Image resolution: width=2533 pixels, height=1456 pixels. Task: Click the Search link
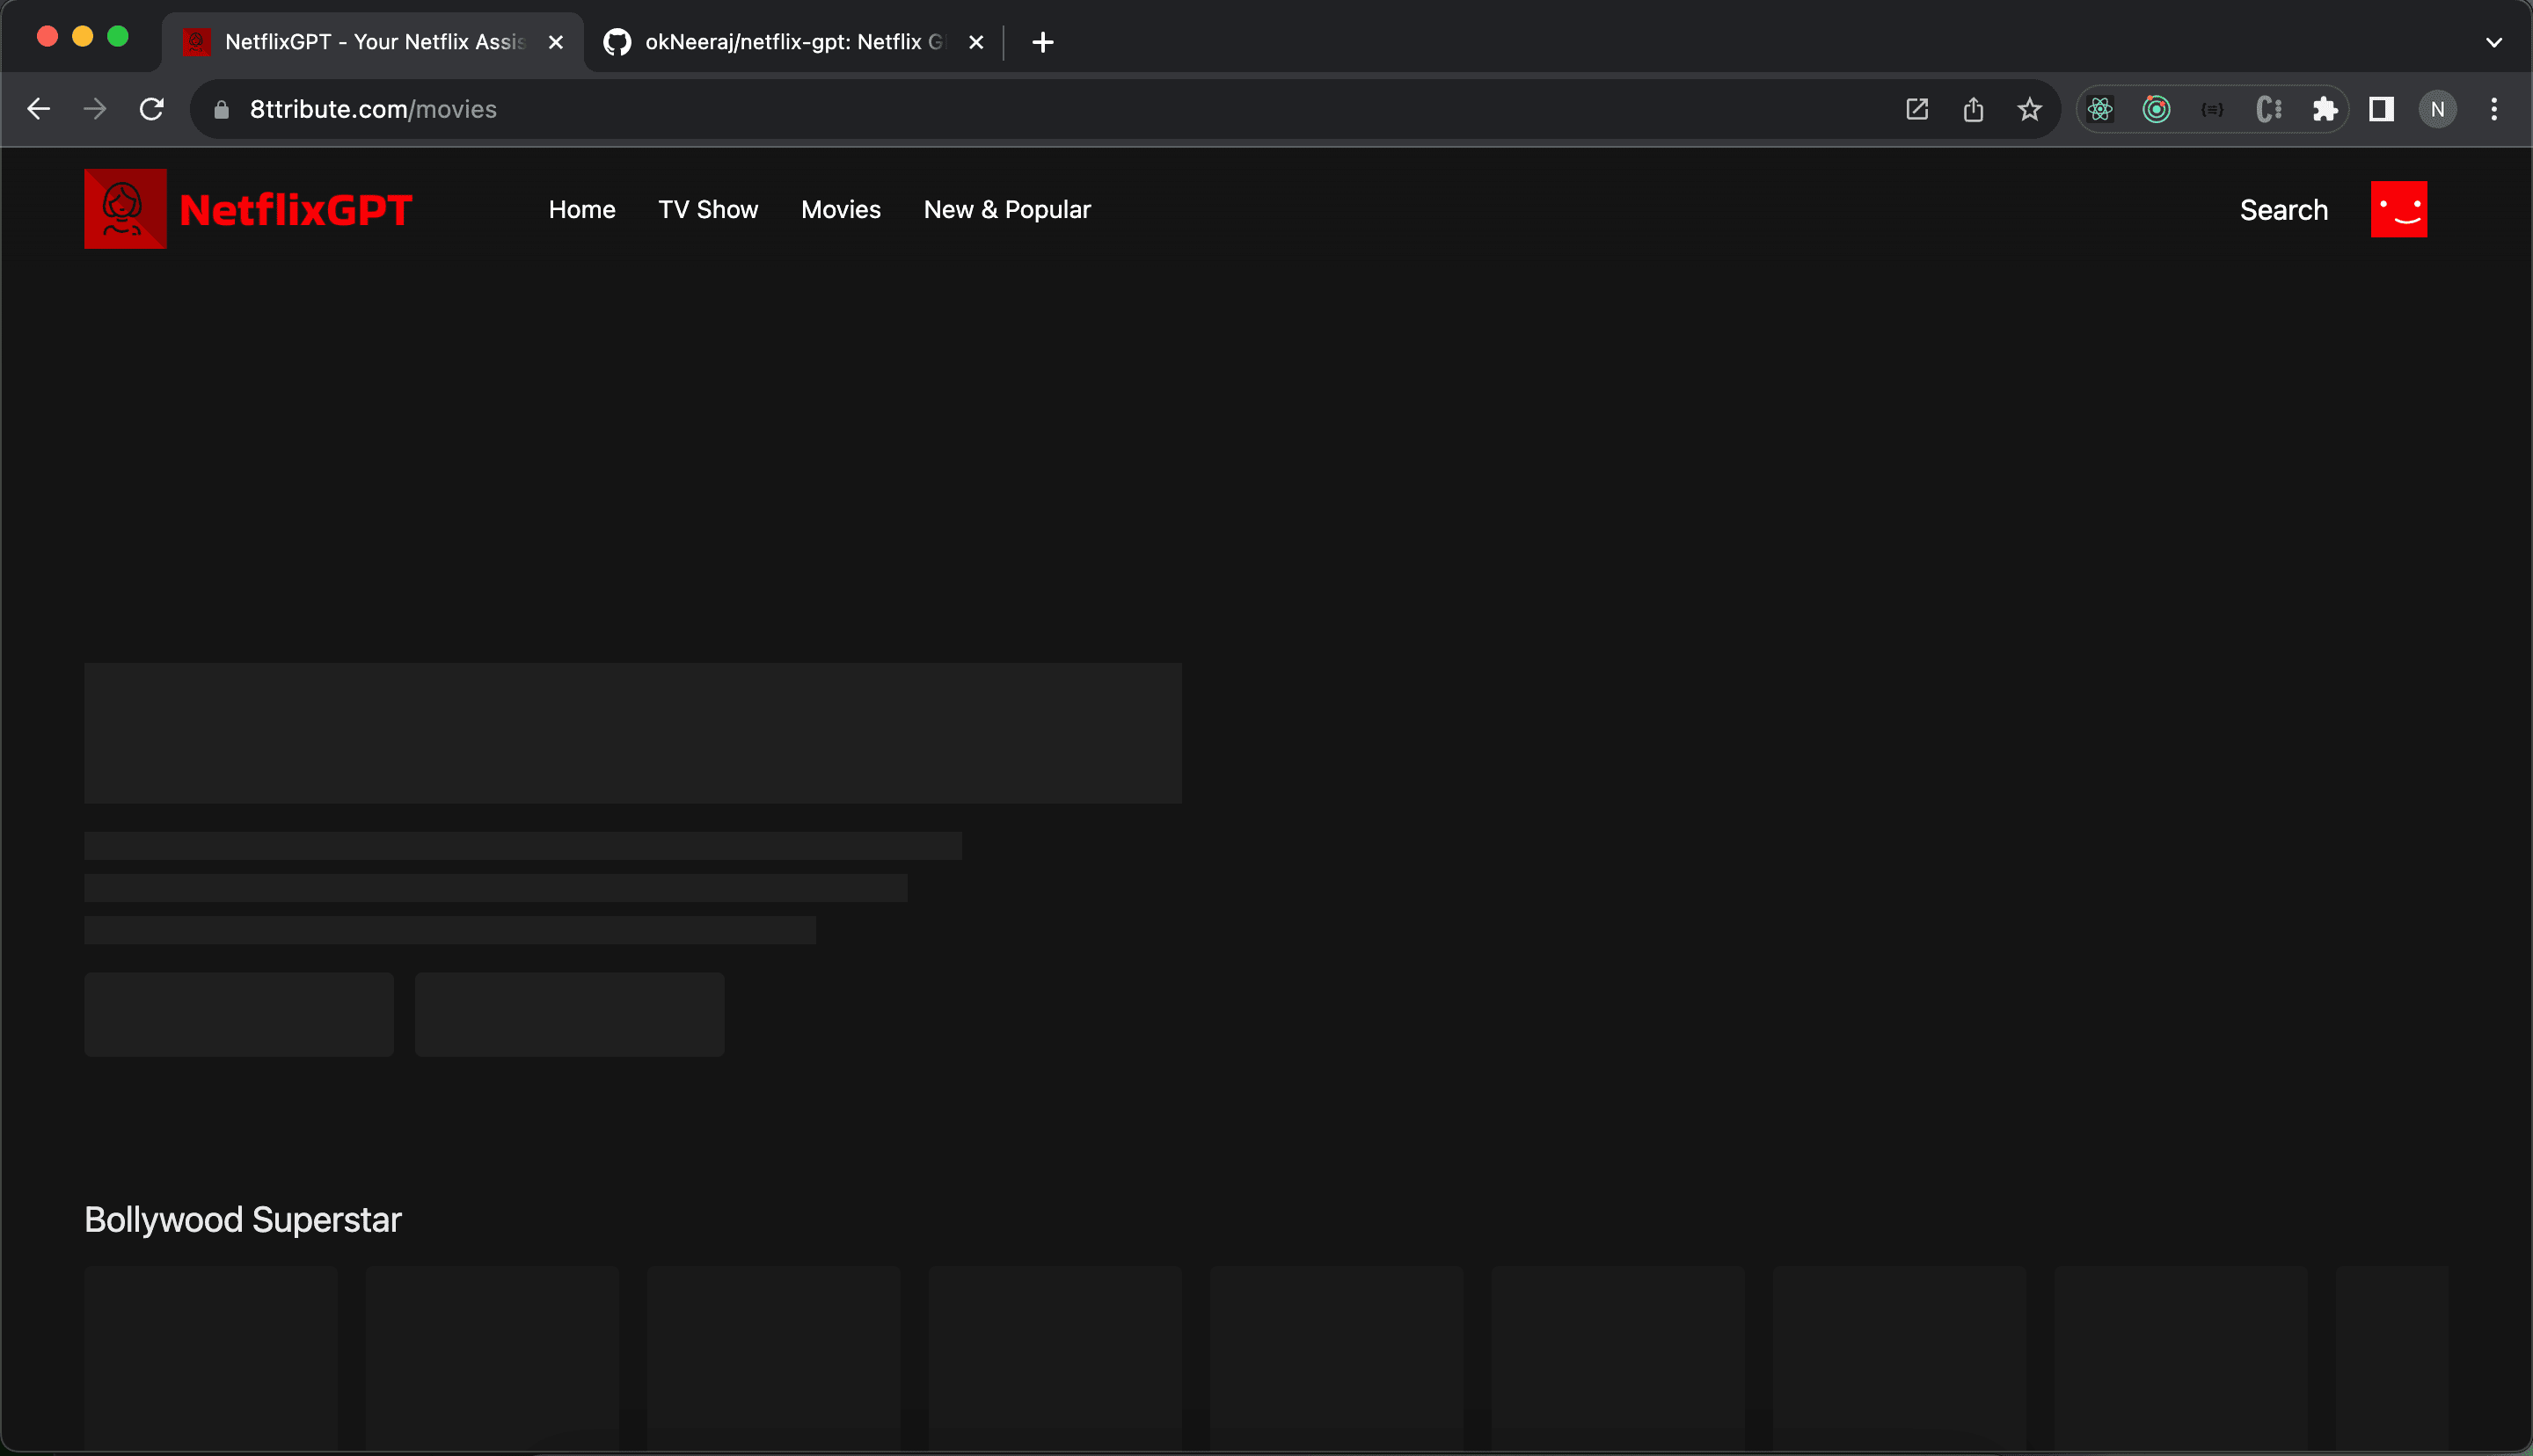(2283, 209)
